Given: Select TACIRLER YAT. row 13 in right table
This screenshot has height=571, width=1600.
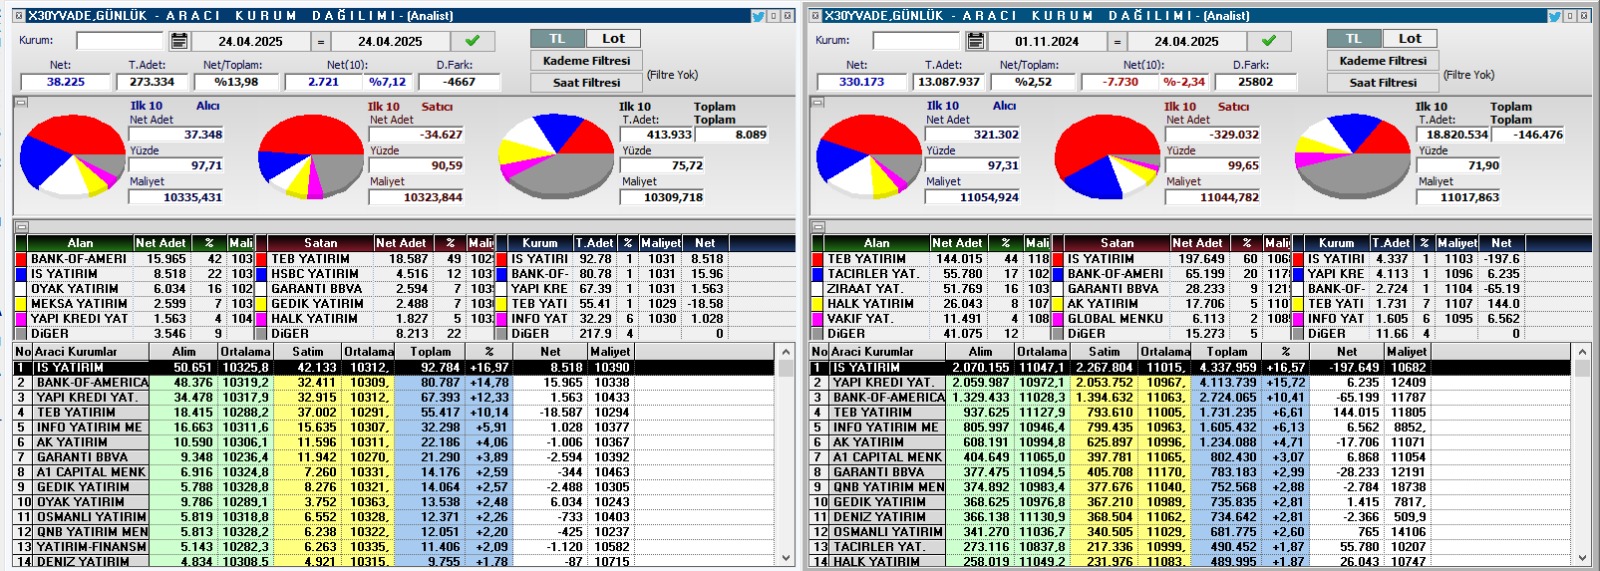Looking at the screenshot, I should pyautogui.click(x=1190, y=547).
